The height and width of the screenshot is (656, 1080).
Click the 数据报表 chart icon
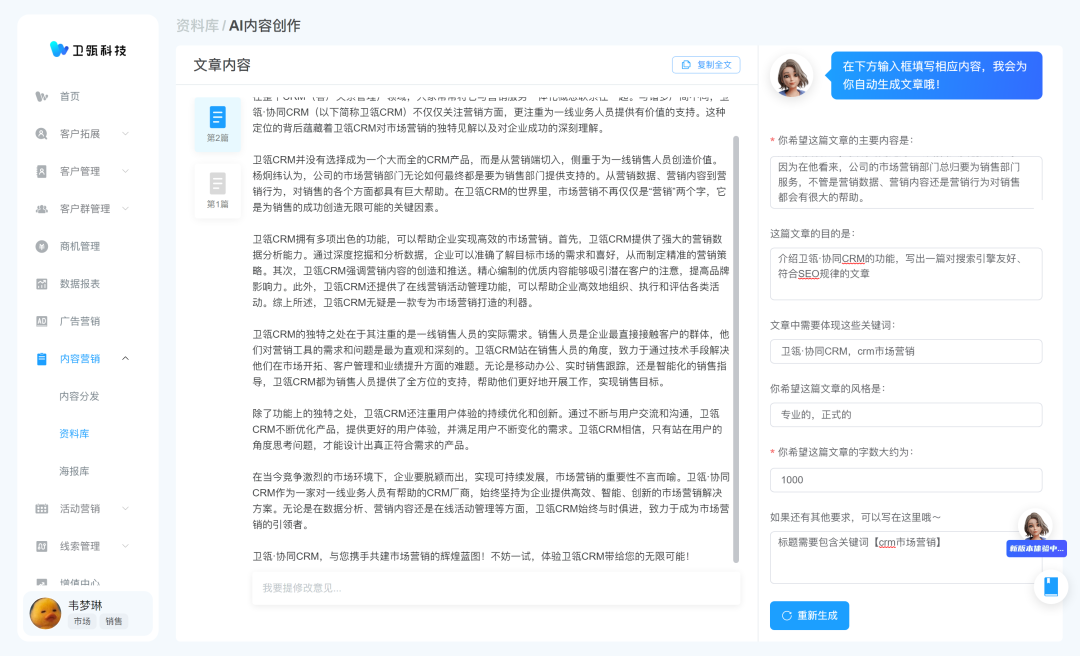tap(42, 284)
